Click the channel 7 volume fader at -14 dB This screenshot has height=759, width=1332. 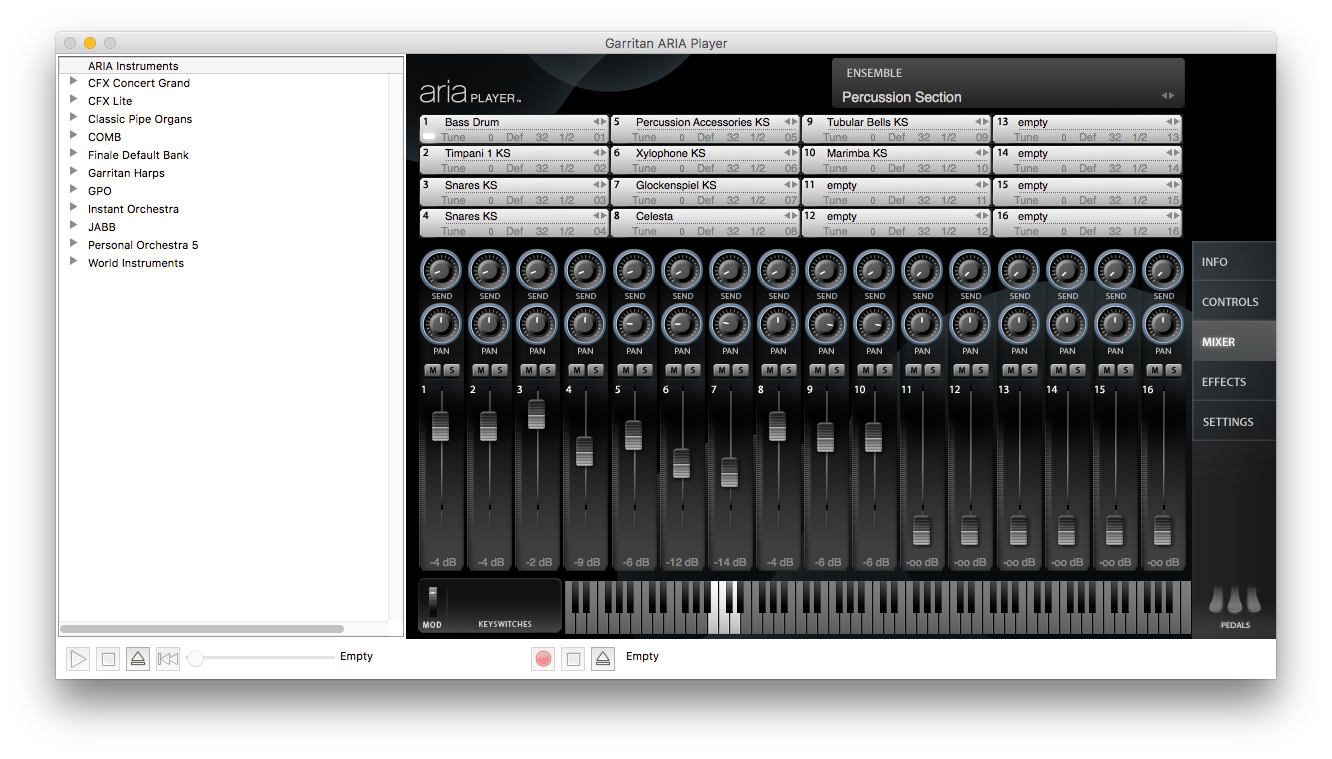729,472
